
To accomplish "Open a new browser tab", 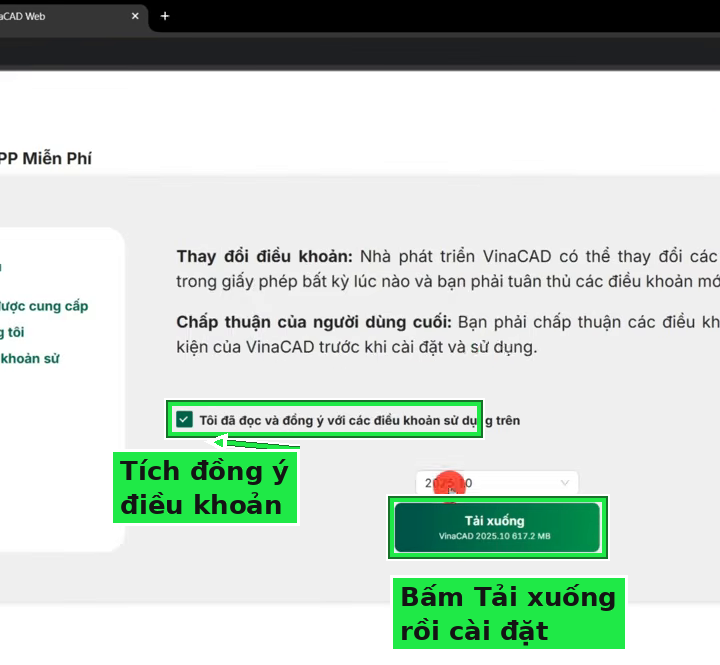I will (x=165, y=16).
